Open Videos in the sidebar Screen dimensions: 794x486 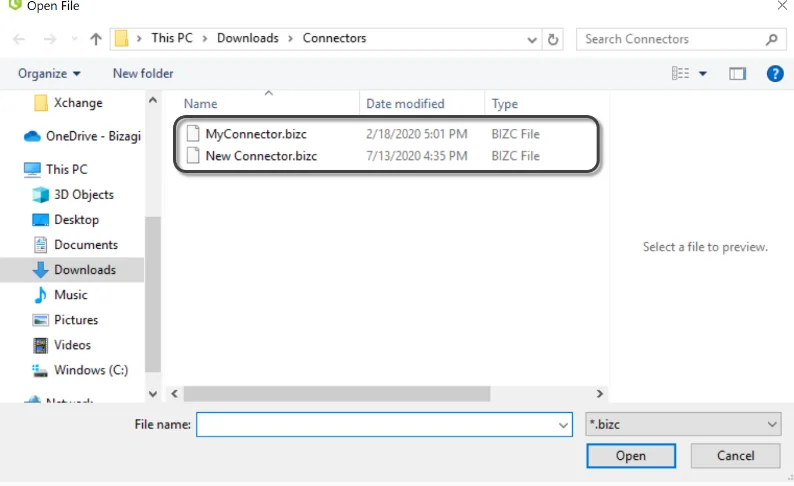[72, 345]
